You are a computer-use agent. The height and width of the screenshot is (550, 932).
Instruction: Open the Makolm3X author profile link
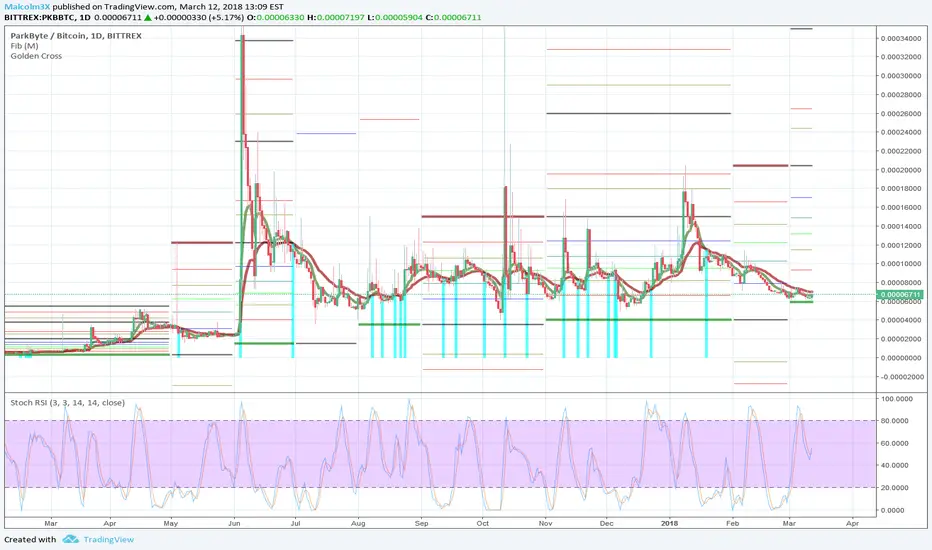coord(27,7)
